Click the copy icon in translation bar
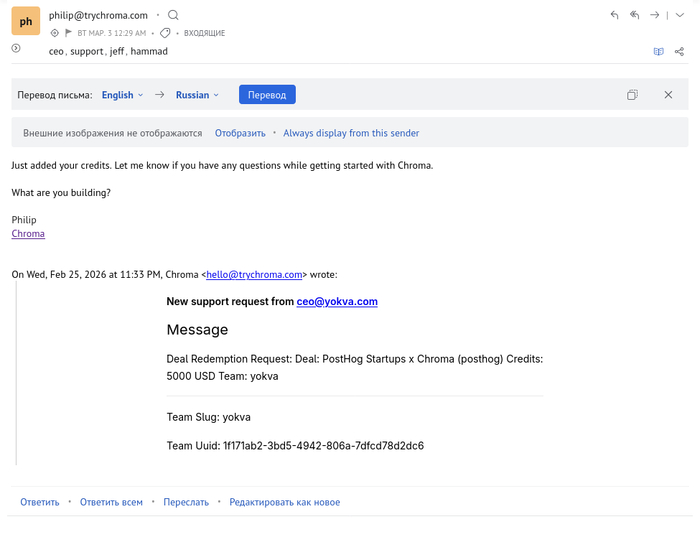This screenshot has width=700, height=560. click(x=632, y=95)
